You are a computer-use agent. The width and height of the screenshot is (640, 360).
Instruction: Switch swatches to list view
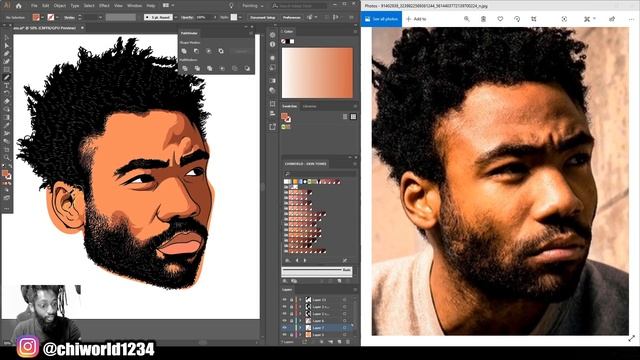345,117
